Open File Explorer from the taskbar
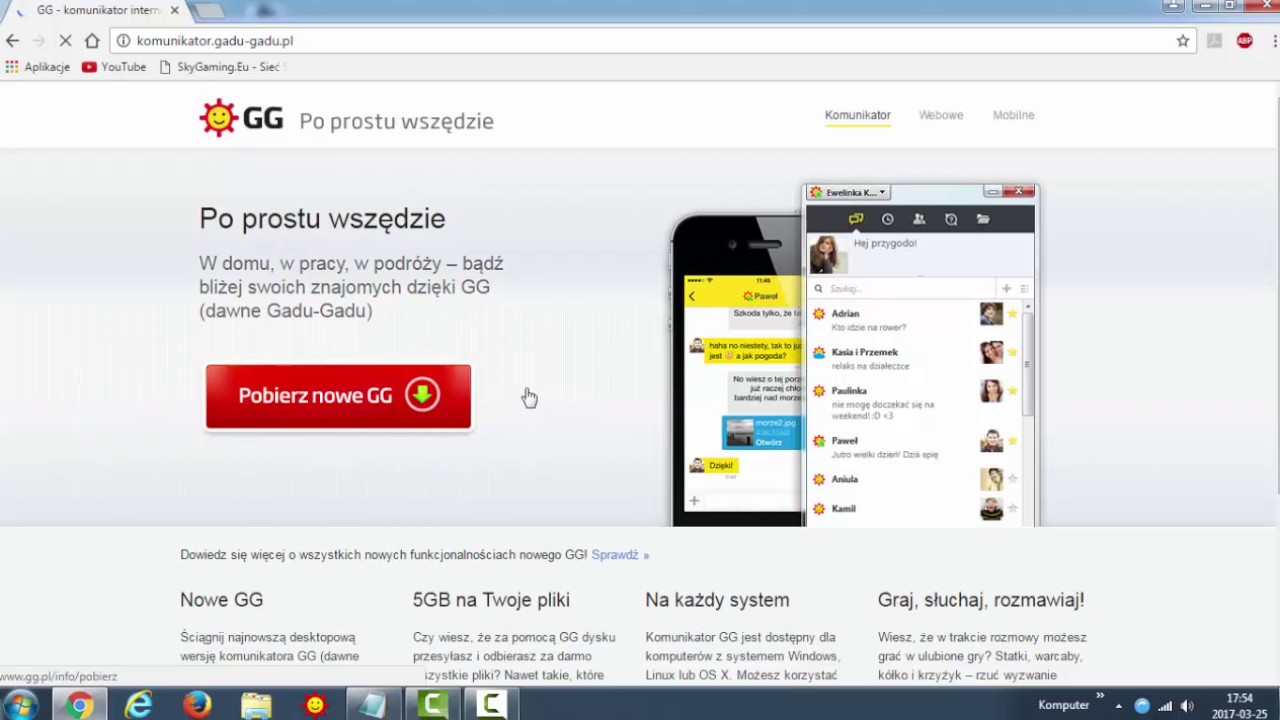Image resolution: width=1280 pixels, height=720 pixels. pyautogui.click(x=256, y=705)
